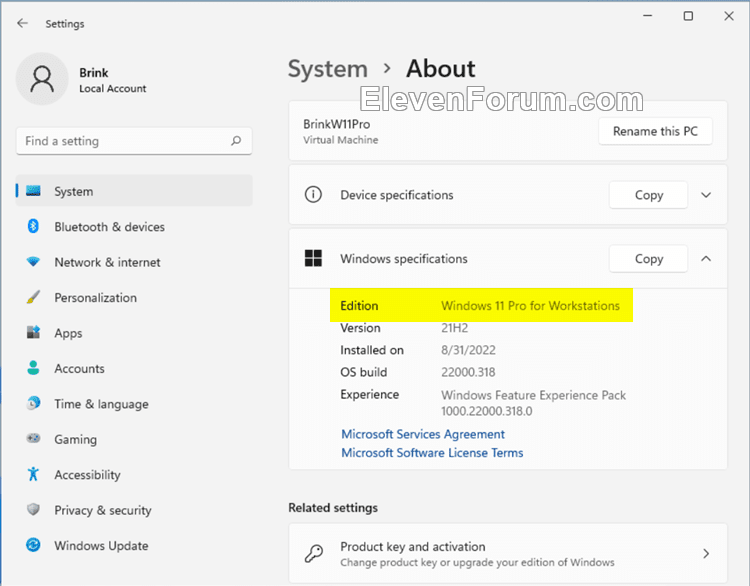This screenshot has height=586, width=750.
Task: Expand the Device specifications section
Action: click(x=706, y=195)
